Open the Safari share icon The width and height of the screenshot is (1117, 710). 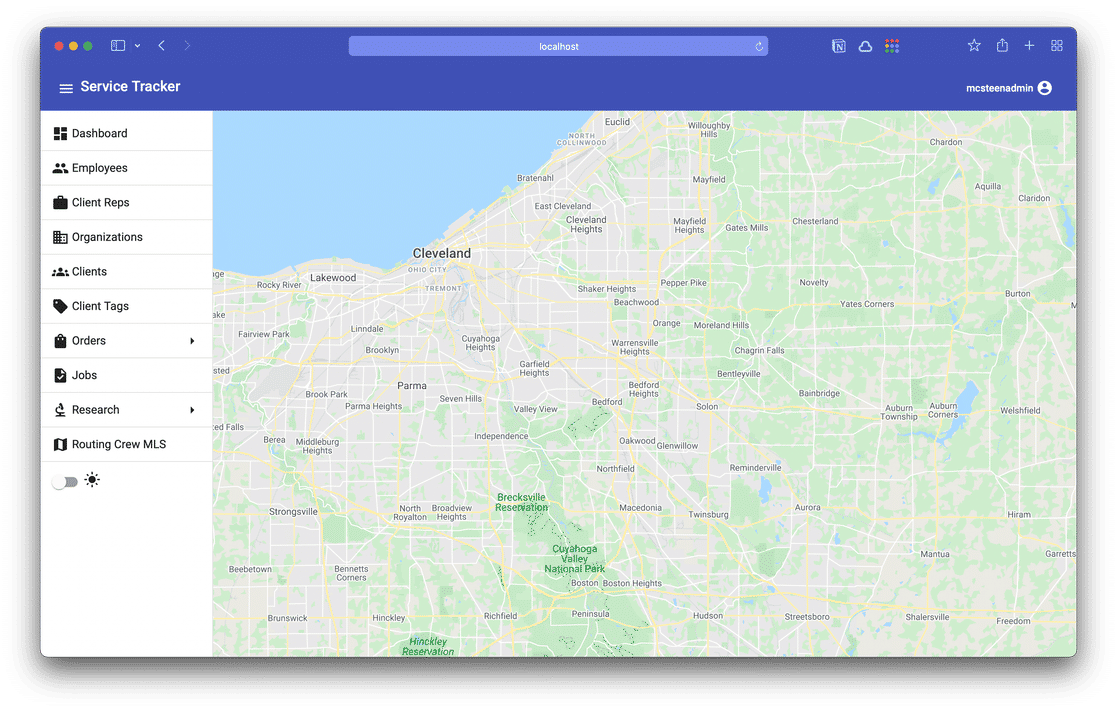click(1002, 45)
